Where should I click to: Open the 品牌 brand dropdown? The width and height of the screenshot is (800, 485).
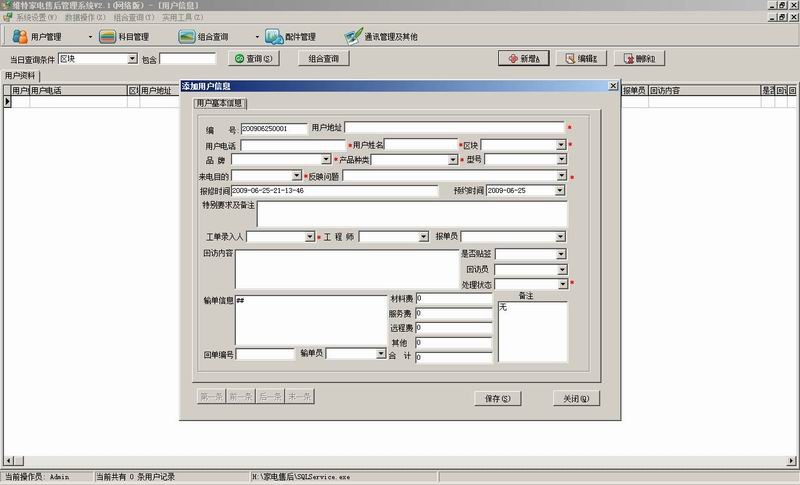326,160
